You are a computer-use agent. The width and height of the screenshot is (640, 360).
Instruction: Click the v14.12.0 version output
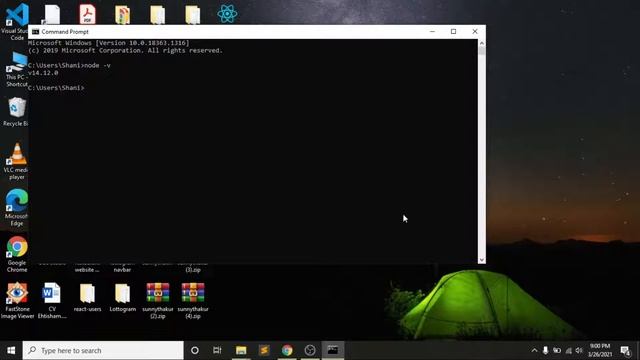(x=43, y=73)
